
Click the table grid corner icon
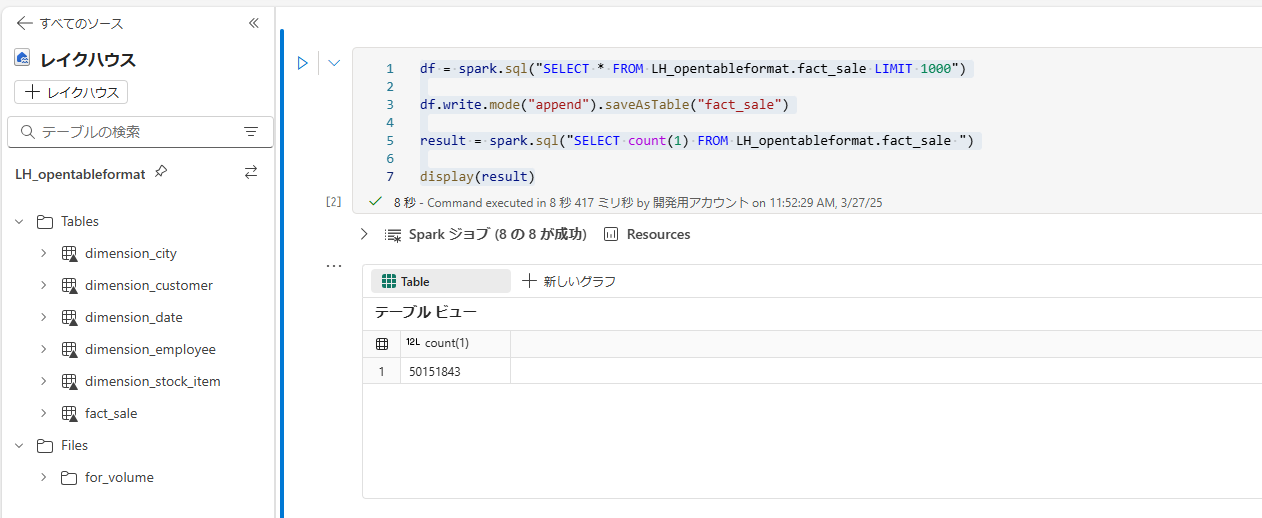pyautogui.click(x=382, y=343)
